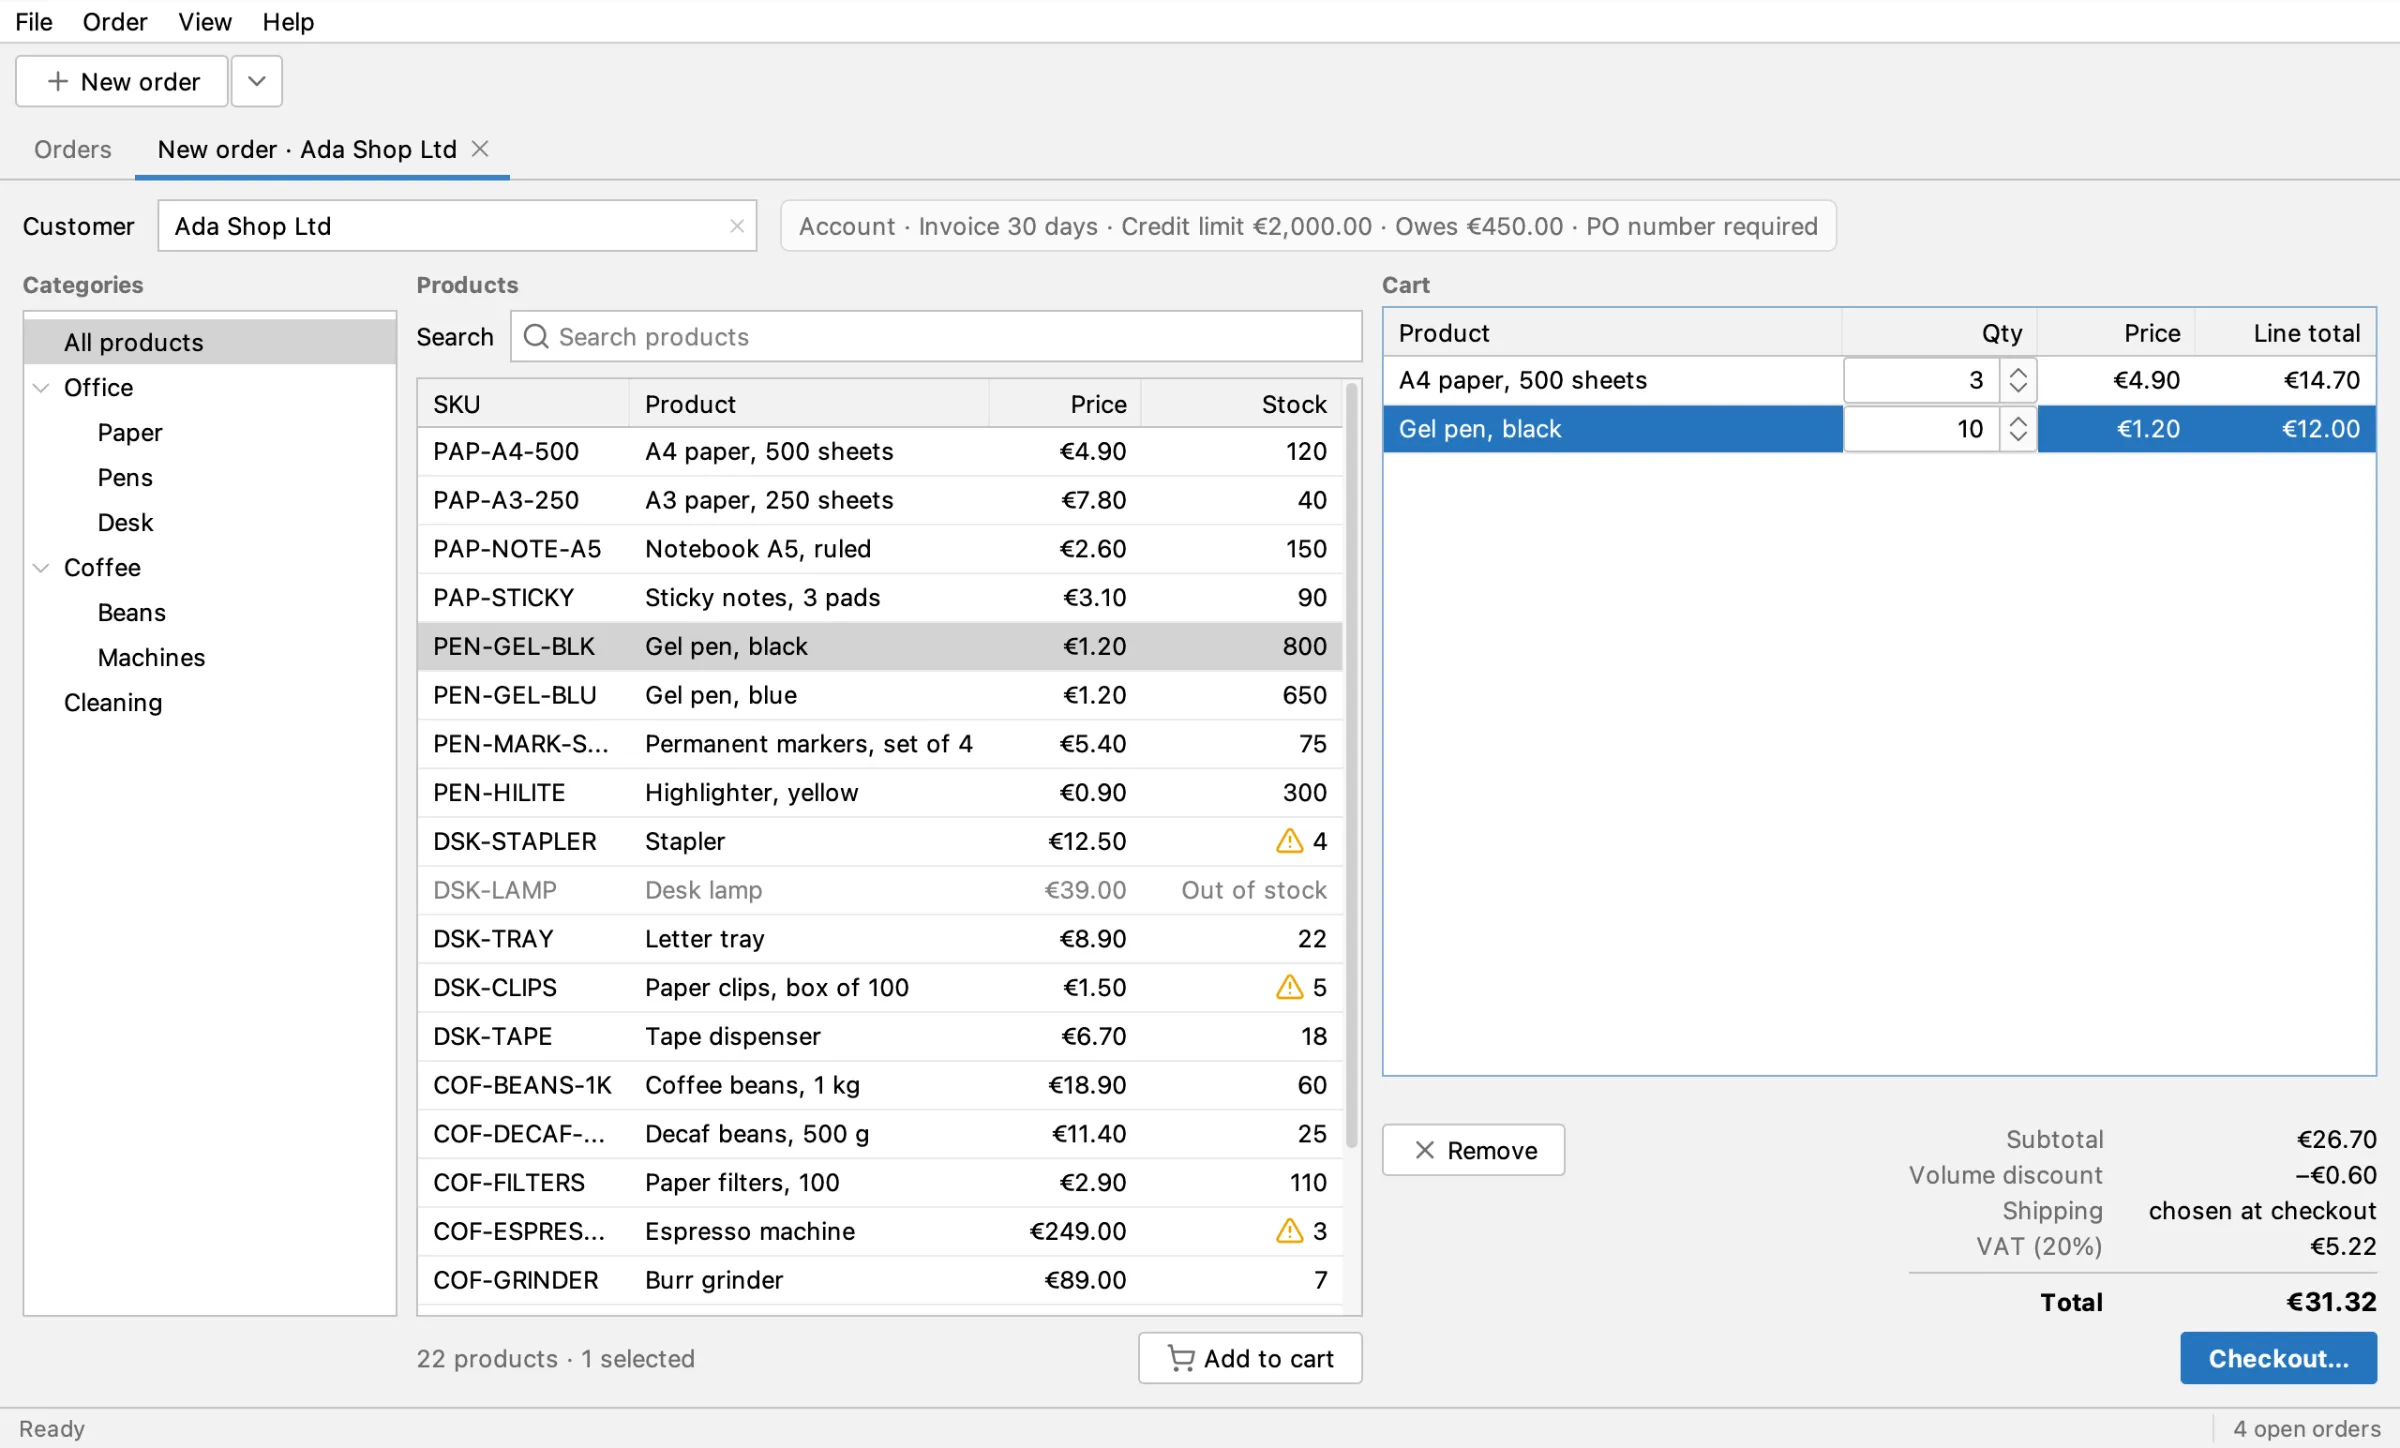Select the Cleaning category
Viewport: 2400px width, 1448px height.
pyautogui.click(x=113, y=702)
